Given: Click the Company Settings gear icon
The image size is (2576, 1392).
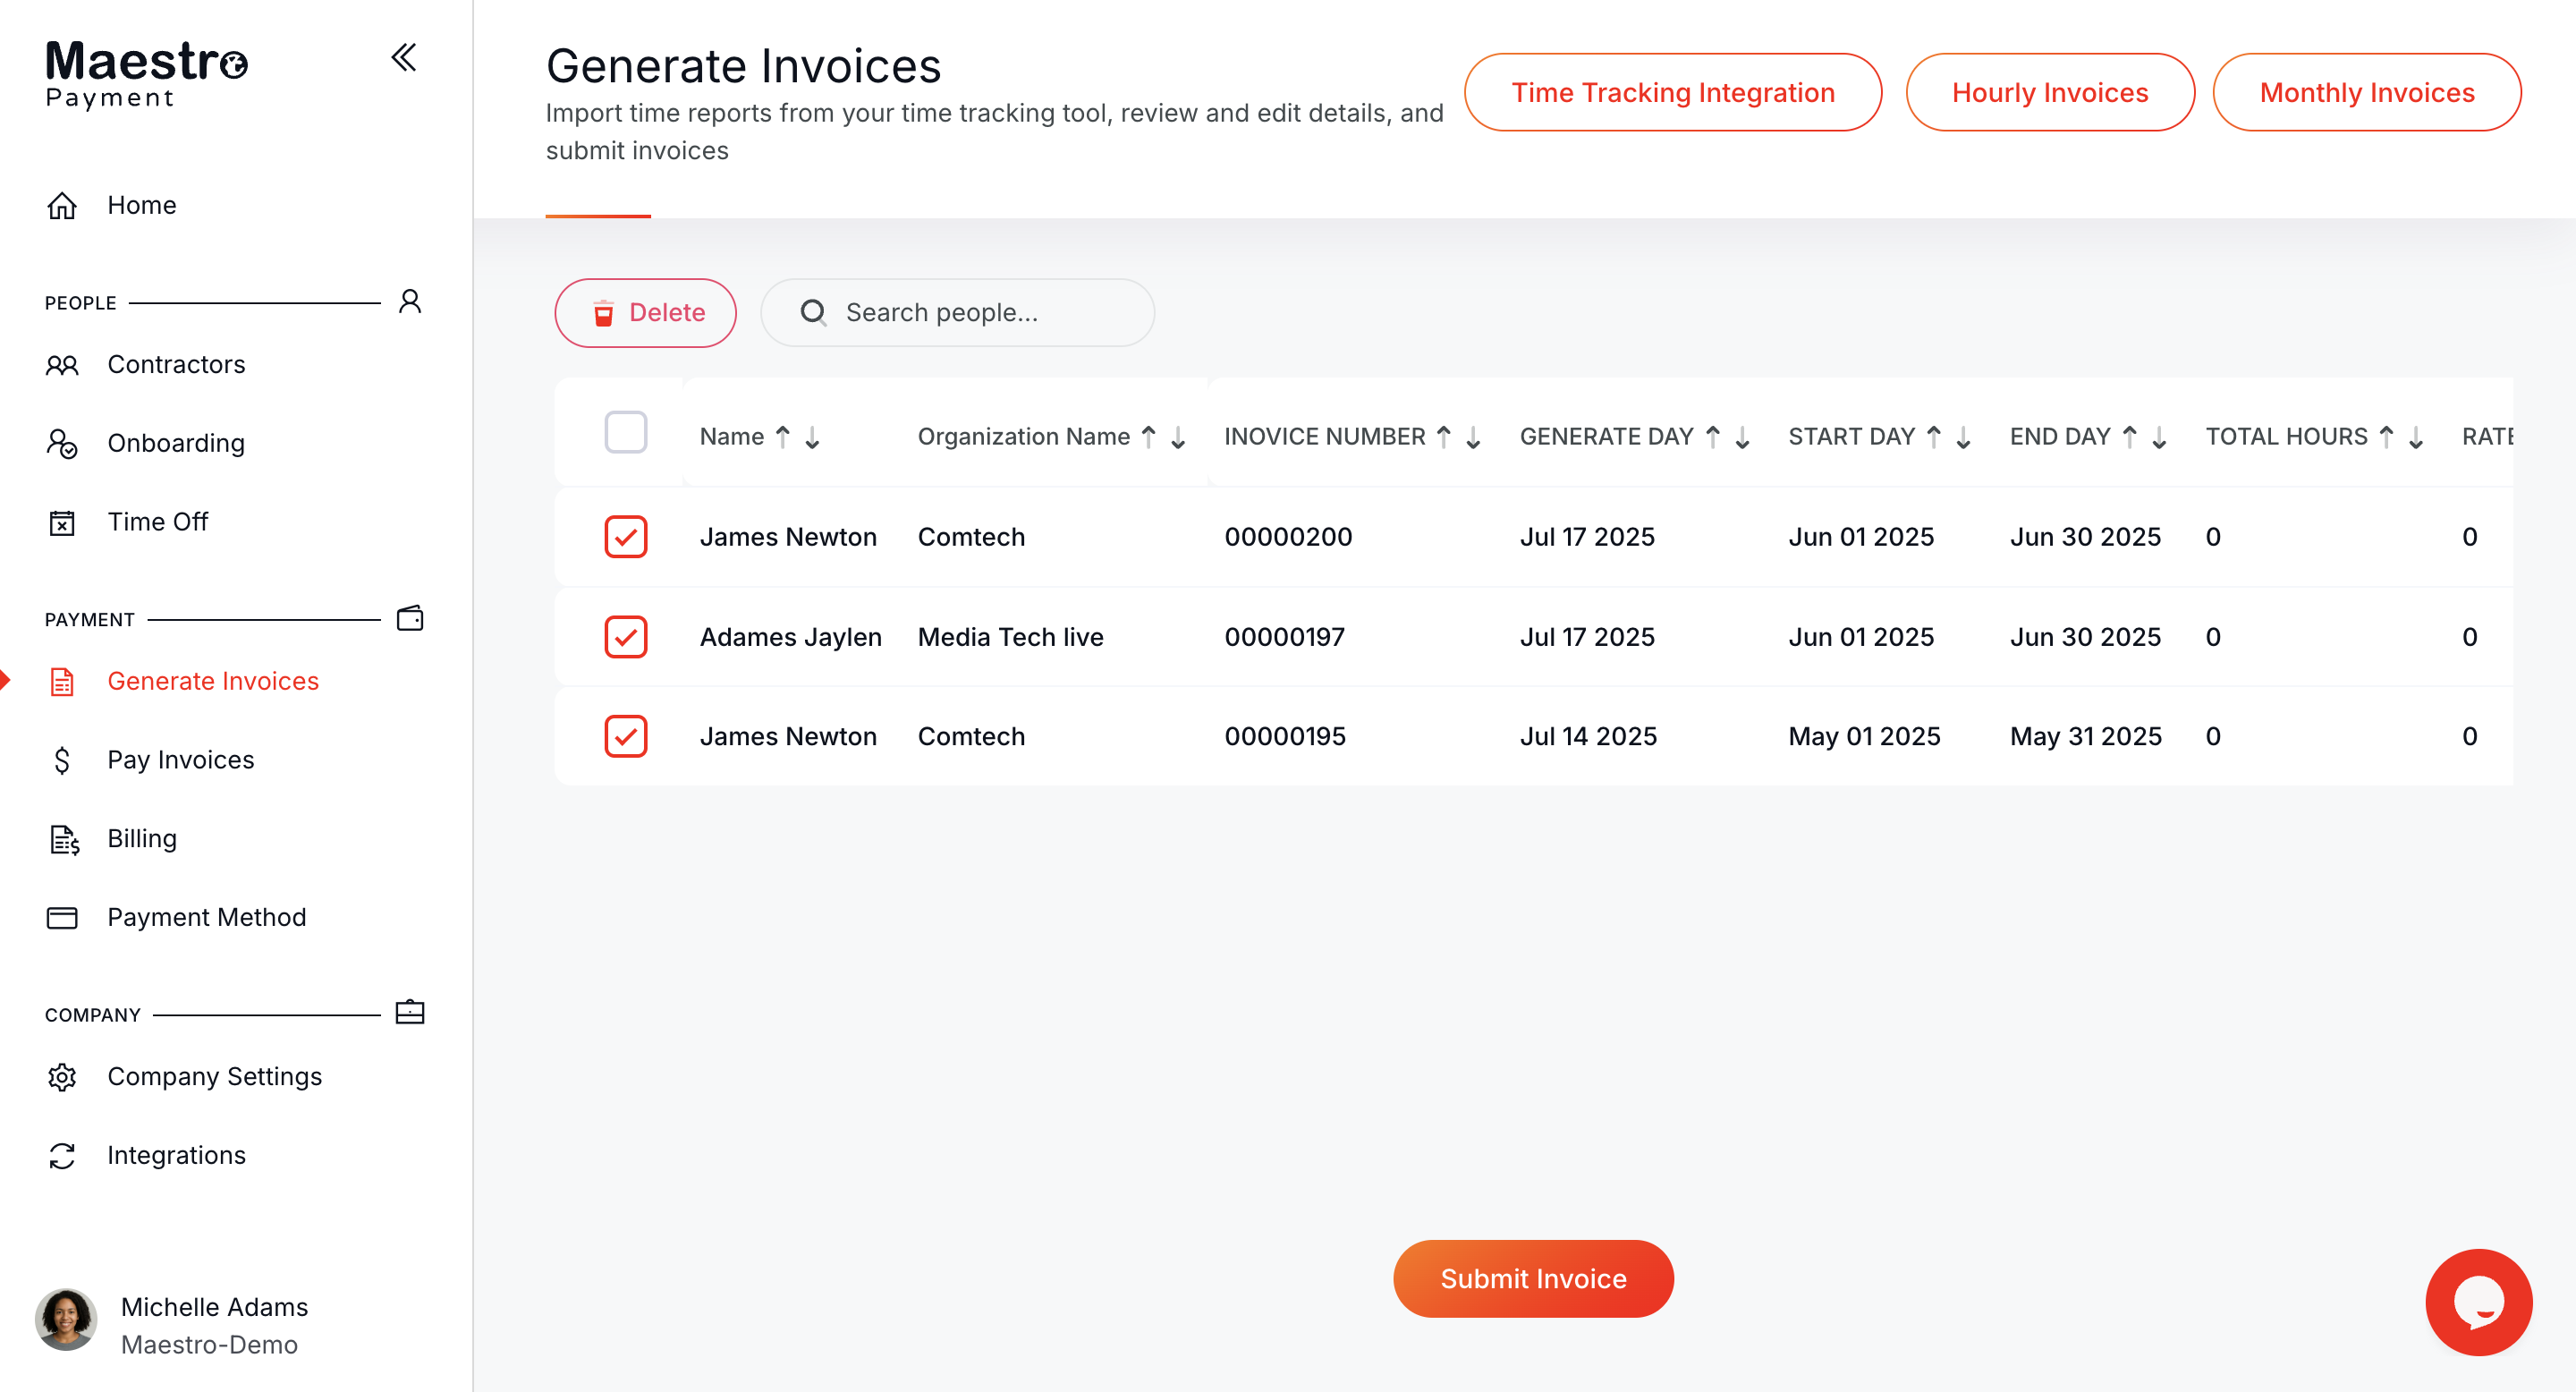Looking at the screenshot, I should 62,1076.
